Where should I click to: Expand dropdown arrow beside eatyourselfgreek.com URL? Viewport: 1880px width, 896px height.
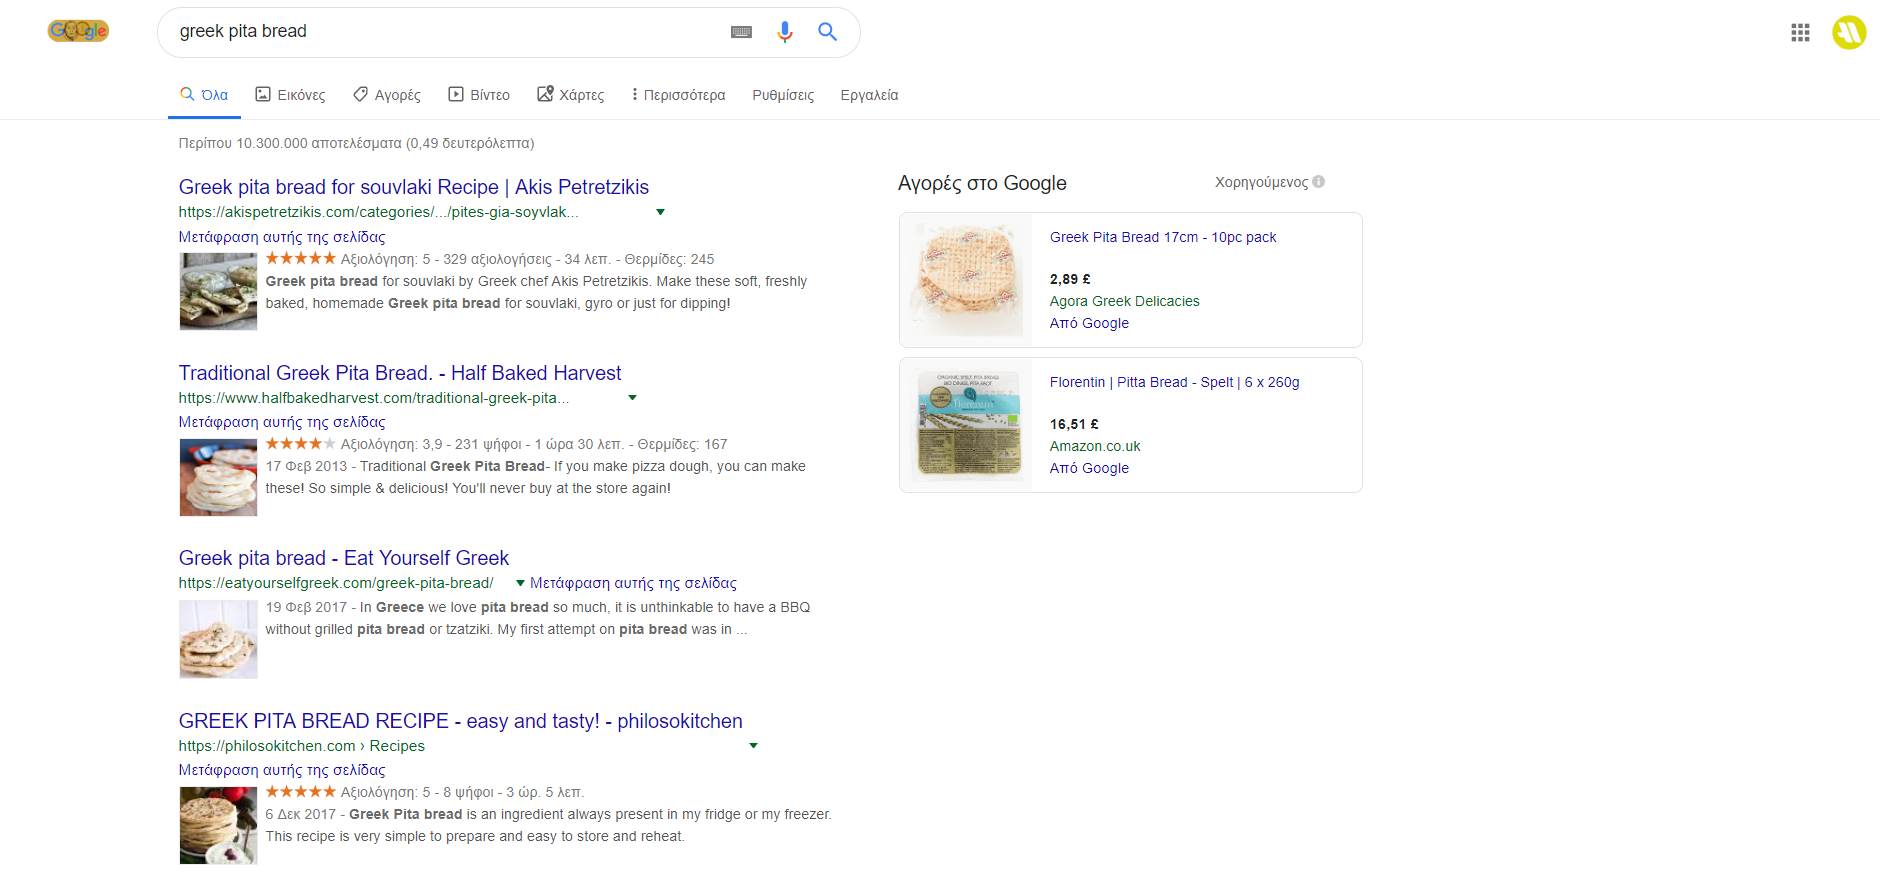click(x=520, y=583)
